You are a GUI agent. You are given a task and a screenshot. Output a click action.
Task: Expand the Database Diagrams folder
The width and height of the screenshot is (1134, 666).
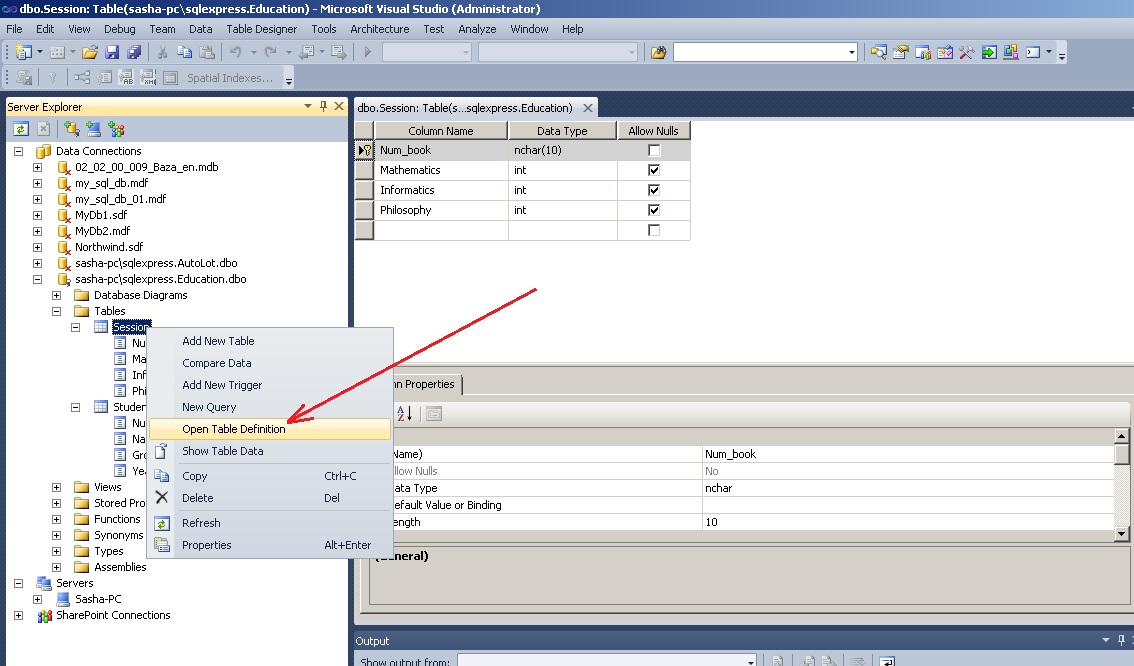(x=56, y=295)
